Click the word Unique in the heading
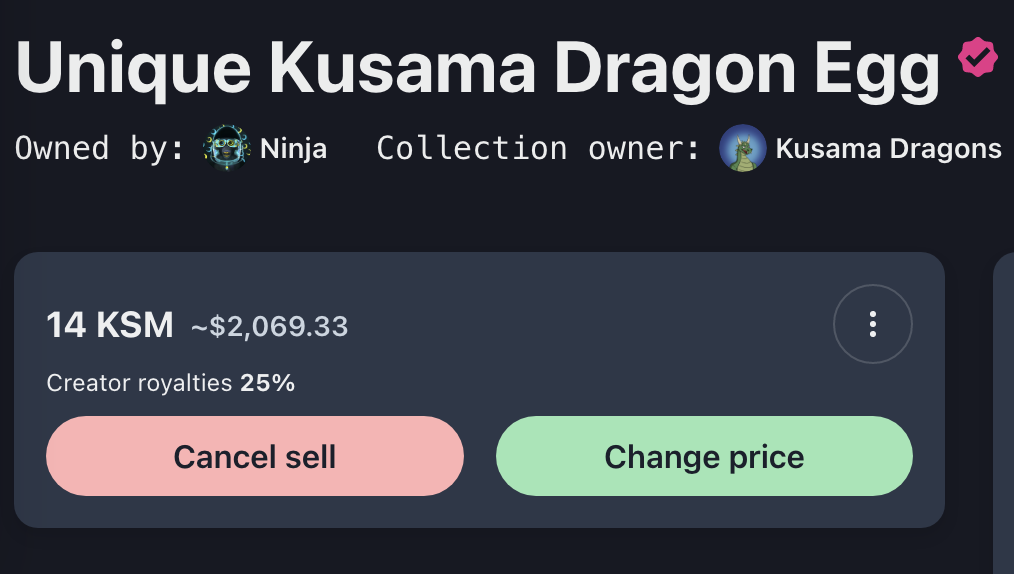 (x=133, y=67)
